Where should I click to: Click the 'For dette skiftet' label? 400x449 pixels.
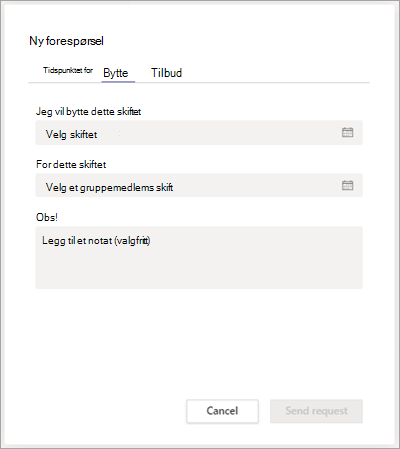pyautogui.click(x=71, y=164)
